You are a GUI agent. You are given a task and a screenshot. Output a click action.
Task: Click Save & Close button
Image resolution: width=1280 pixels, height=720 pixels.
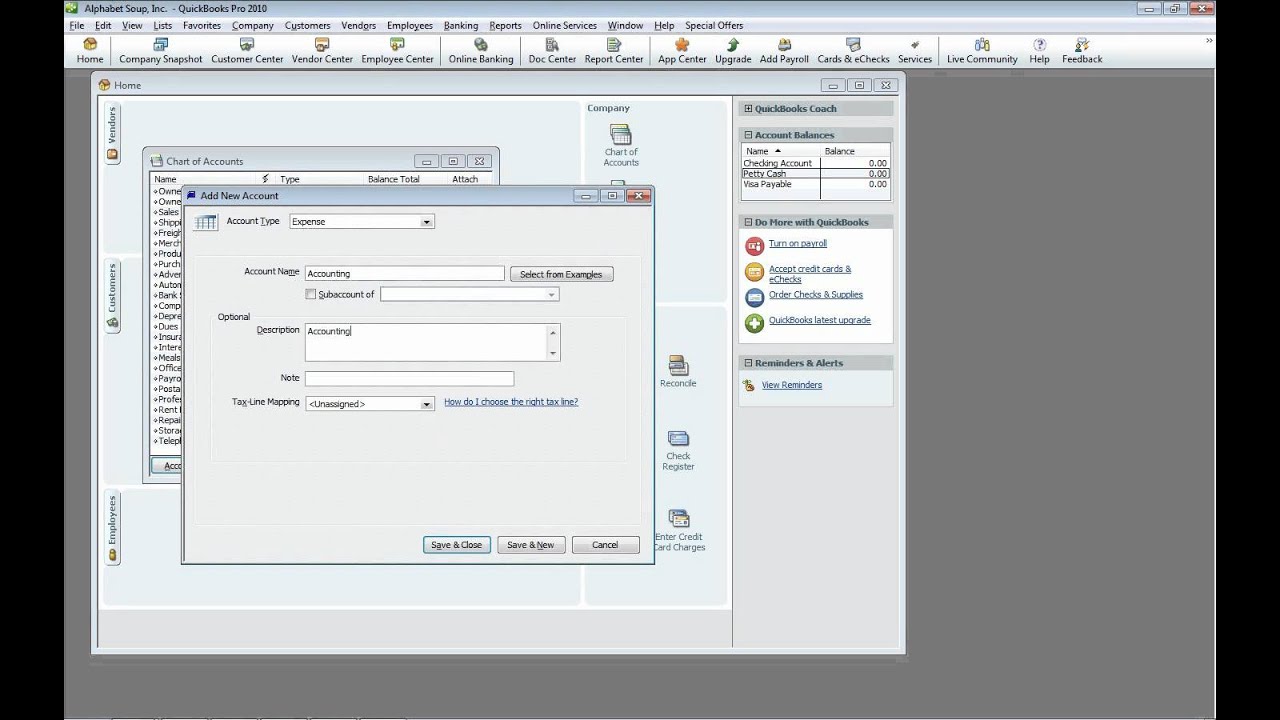tap(457, 545)
